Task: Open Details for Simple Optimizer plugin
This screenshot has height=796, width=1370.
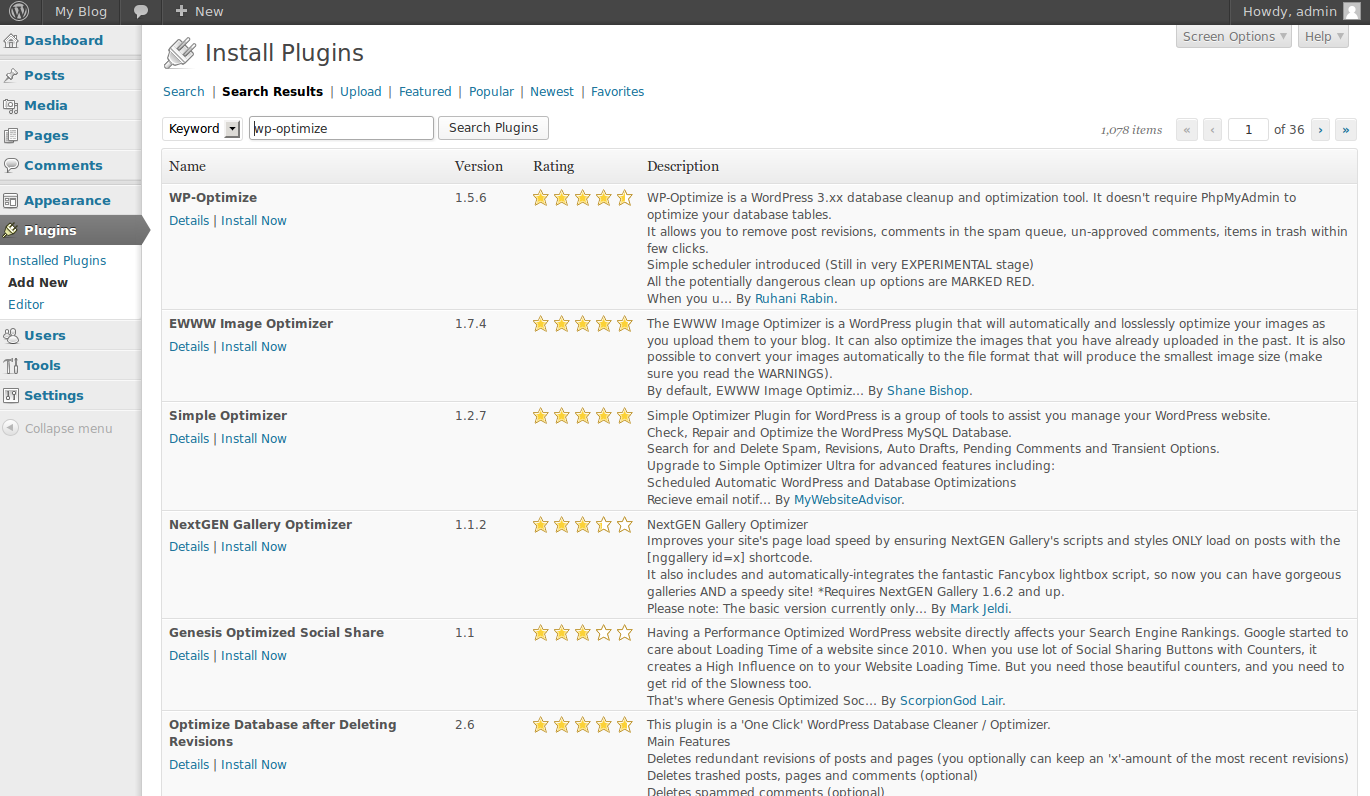Action: coord(189,439)
